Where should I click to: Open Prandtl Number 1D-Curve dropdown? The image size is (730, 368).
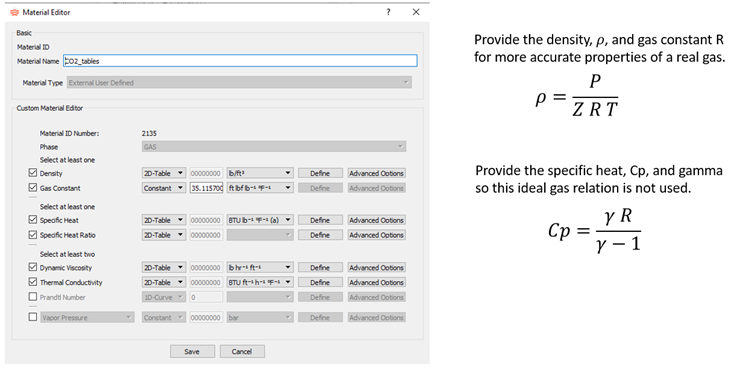point(163,297)
